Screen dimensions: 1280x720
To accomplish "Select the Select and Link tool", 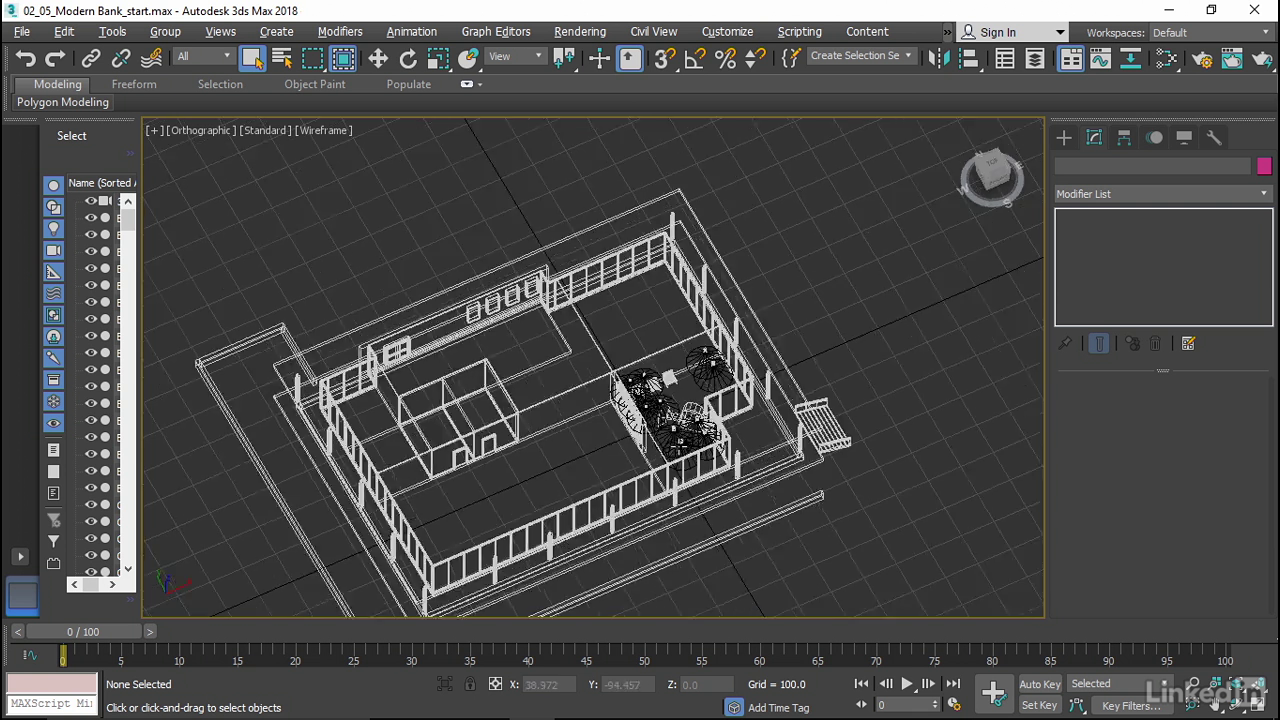I will pos(91,59).
